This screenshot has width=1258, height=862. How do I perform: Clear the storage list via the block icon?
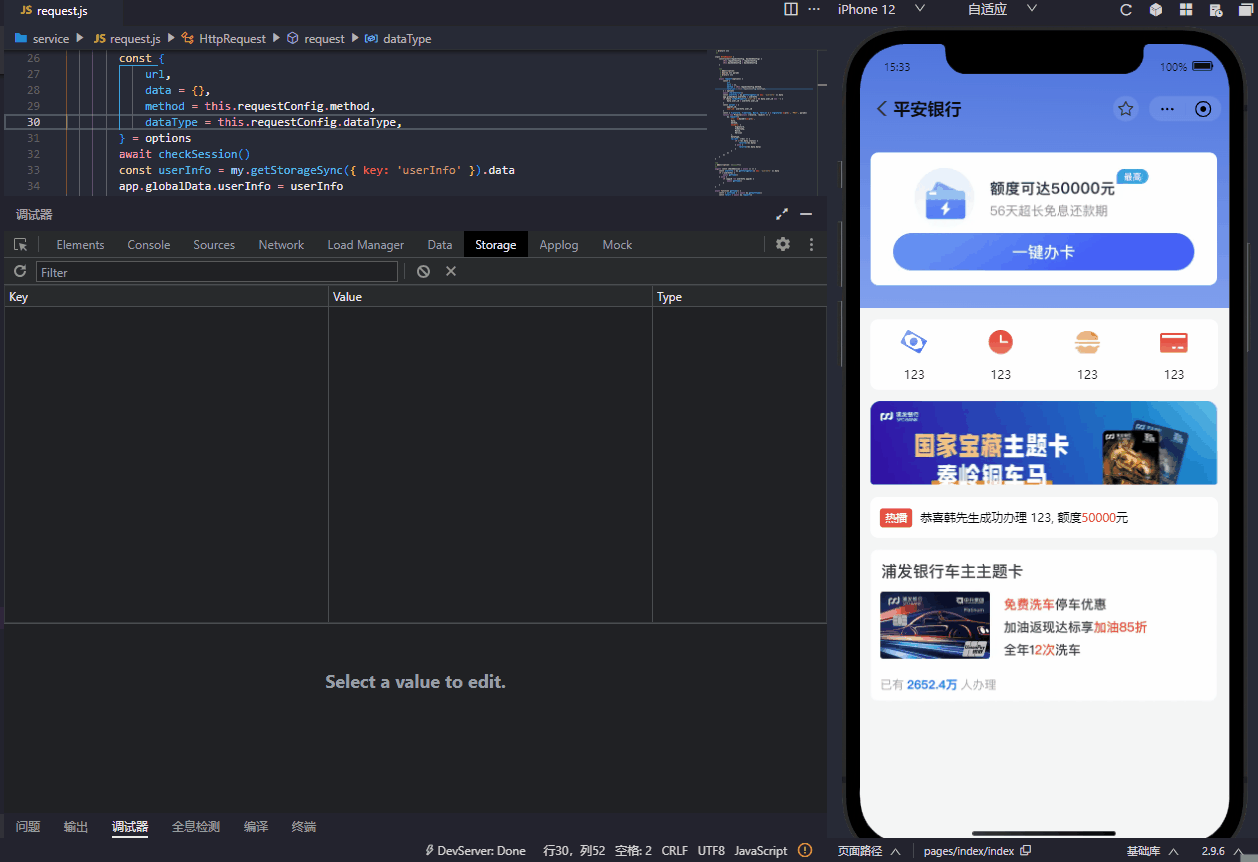click(x=423, y=271)
